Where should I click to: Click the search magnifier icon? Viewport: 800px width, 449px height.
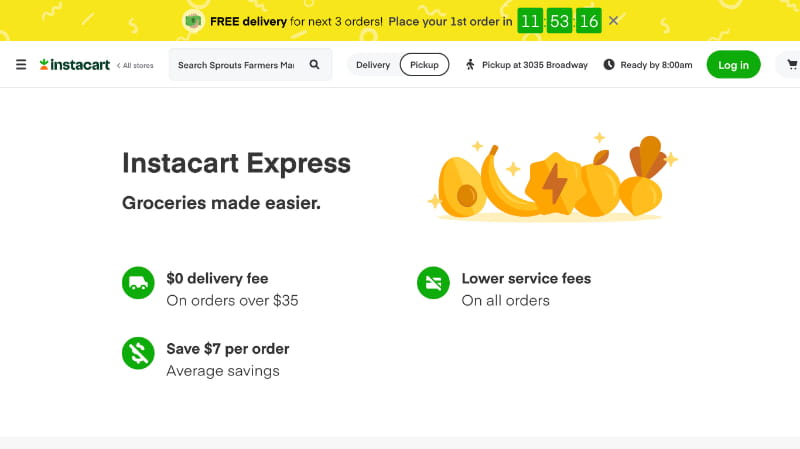click(x=314, y=65)
